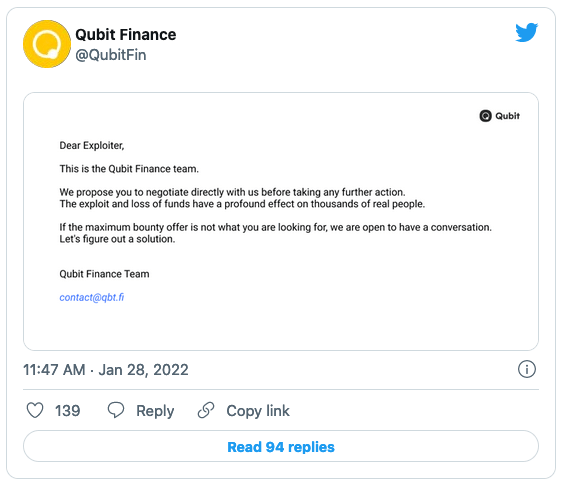Open the tweet timestamp 11:47 AM

point(54,370)
